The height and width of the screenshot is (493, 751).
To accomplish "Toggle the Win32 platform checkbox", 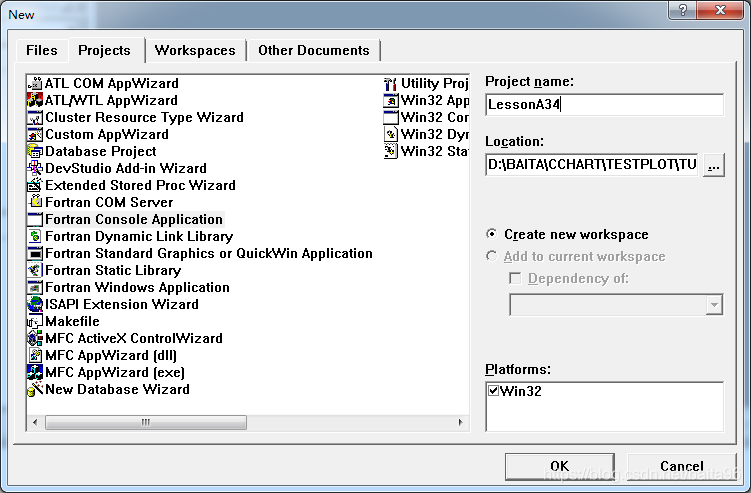I will point(493,391).
